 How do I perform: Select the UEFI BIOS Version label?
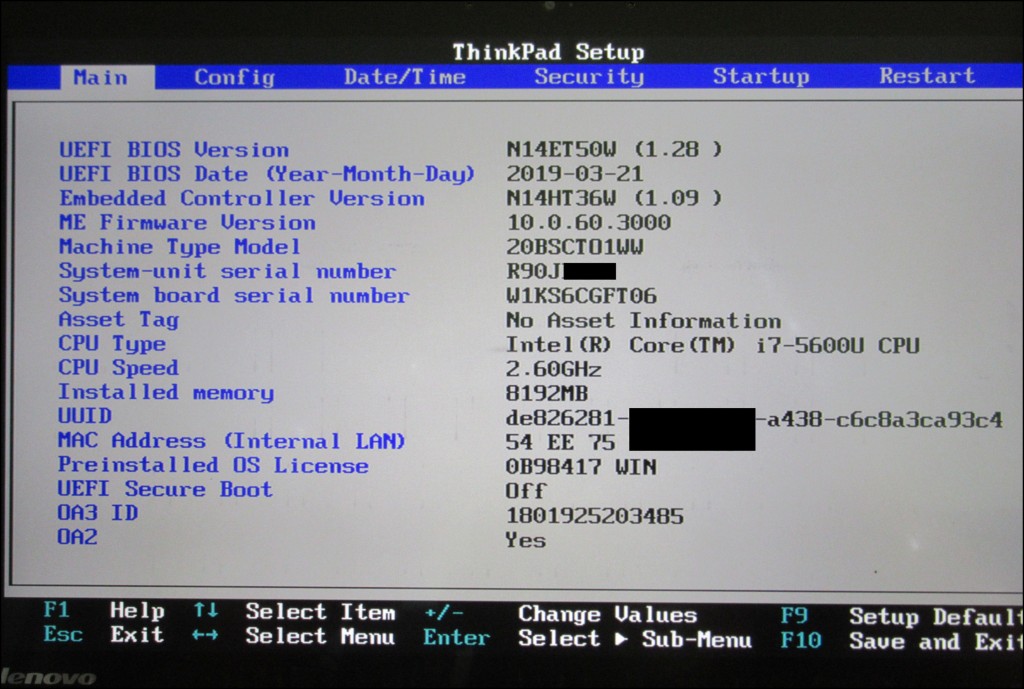coord(174,150)
